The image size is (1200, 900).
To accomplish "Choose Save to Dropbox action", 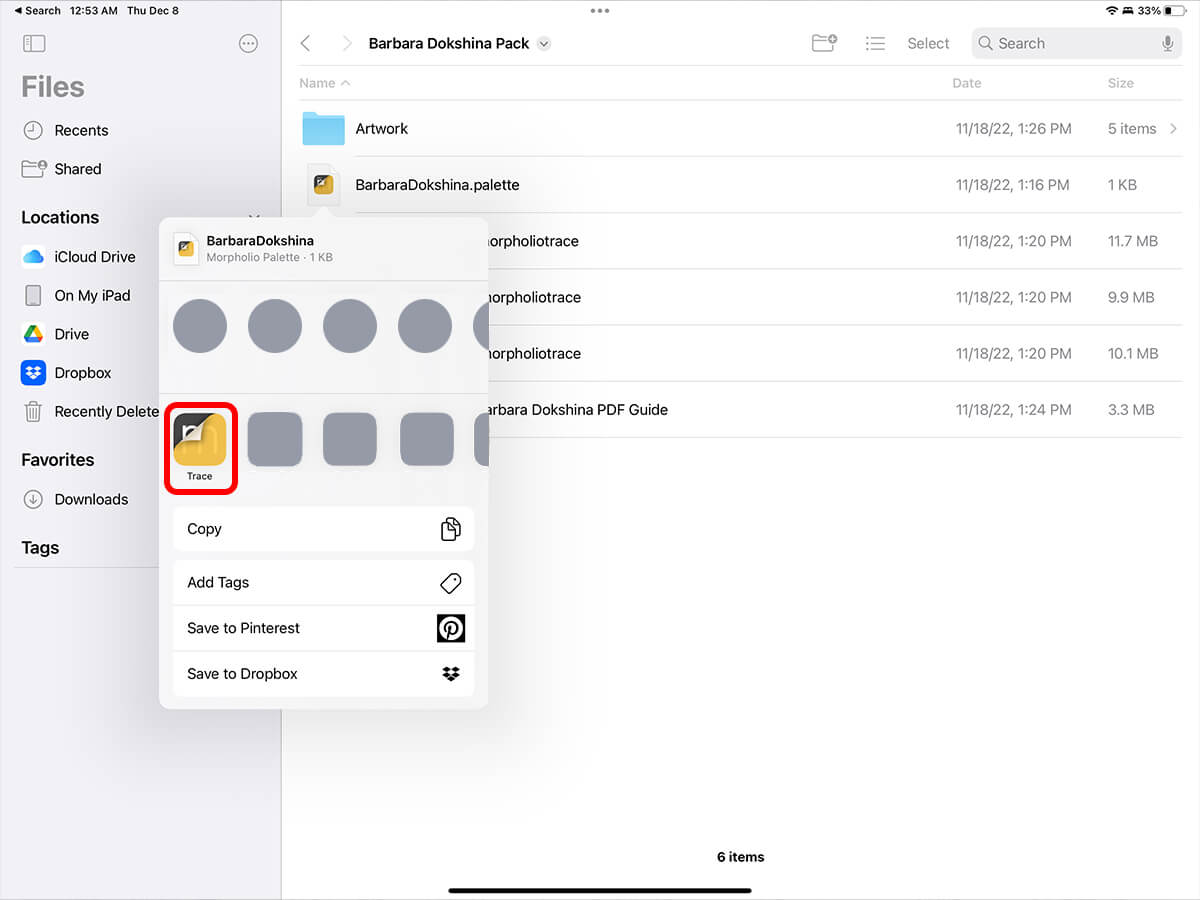I will click(x=323, y=674).
